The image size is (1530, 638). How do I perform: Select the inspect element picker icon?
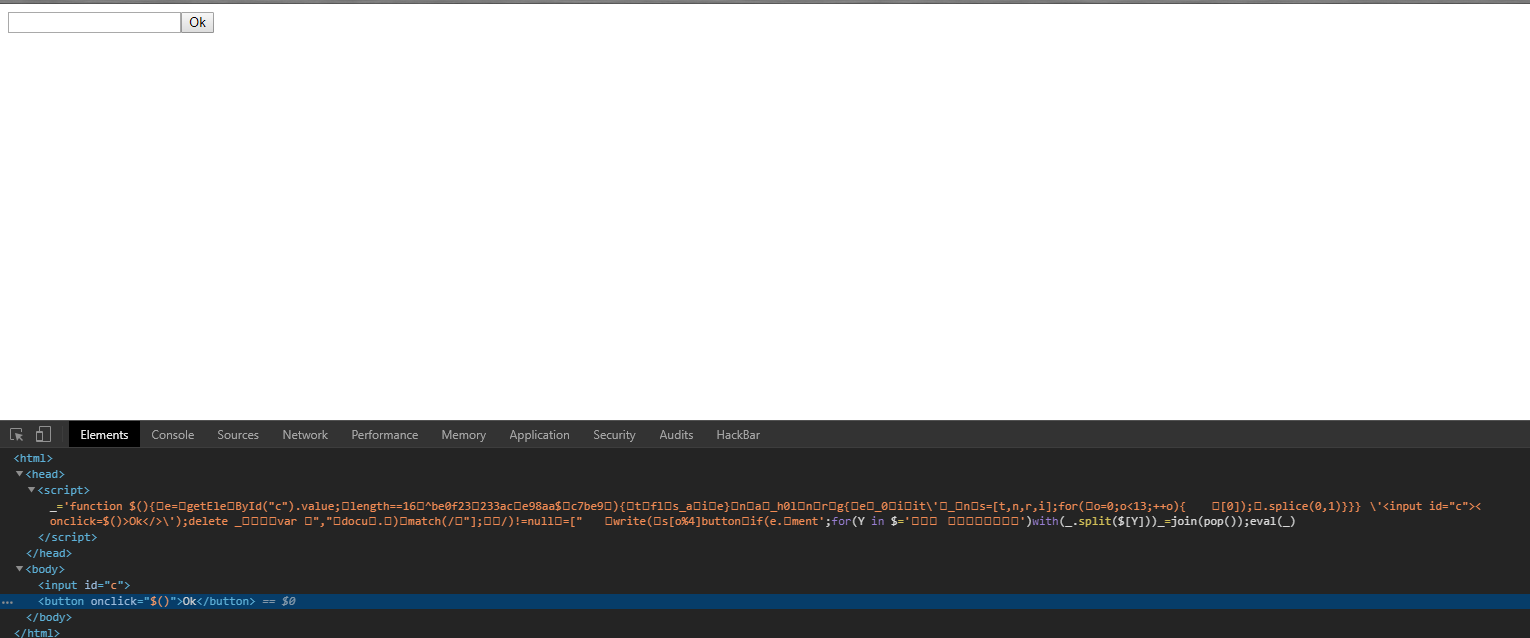[x=17, y=434]
